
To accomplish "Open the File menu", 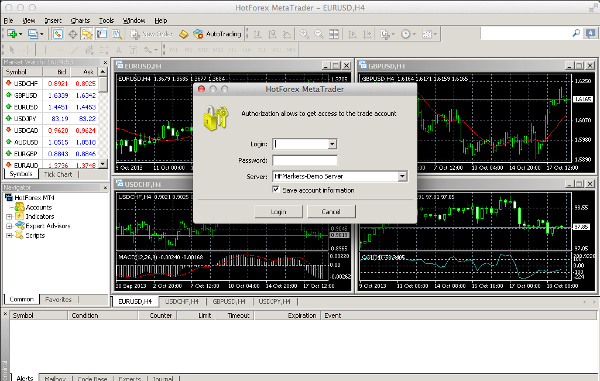I will [8, 20].
